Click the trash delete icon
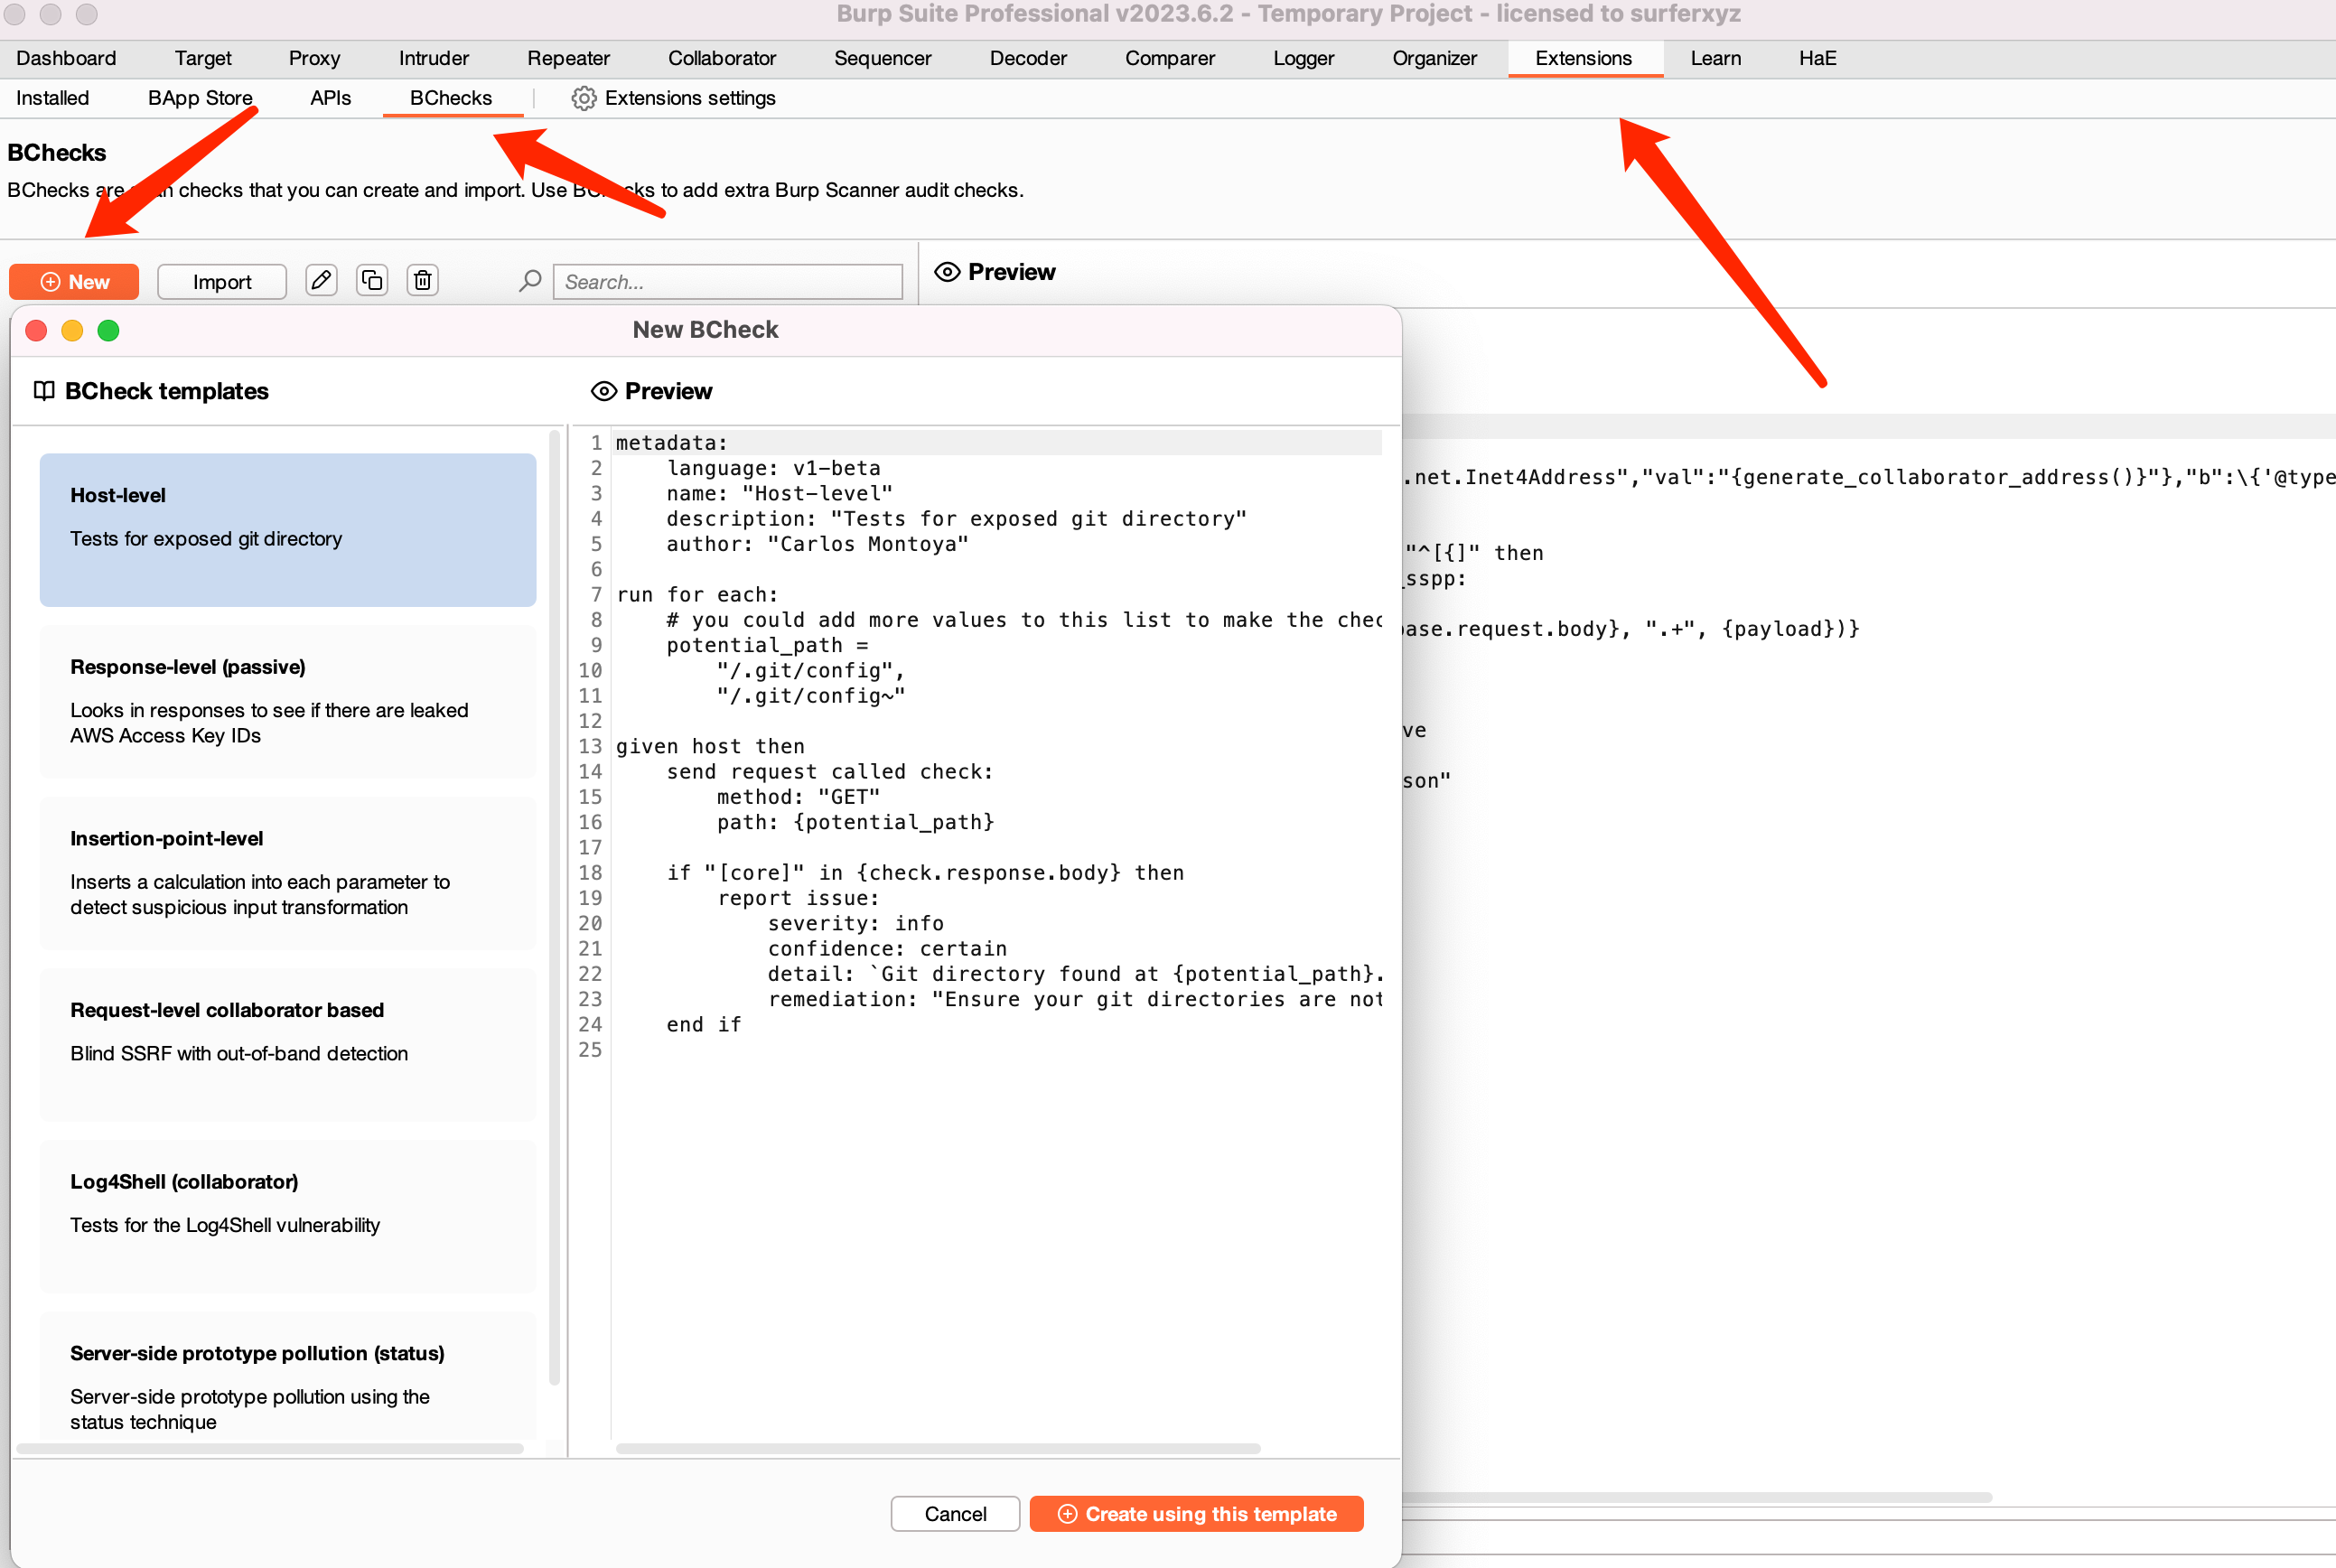This screenshot has width=2336, height=1568. pyautogui.click(x=423, y=280)
